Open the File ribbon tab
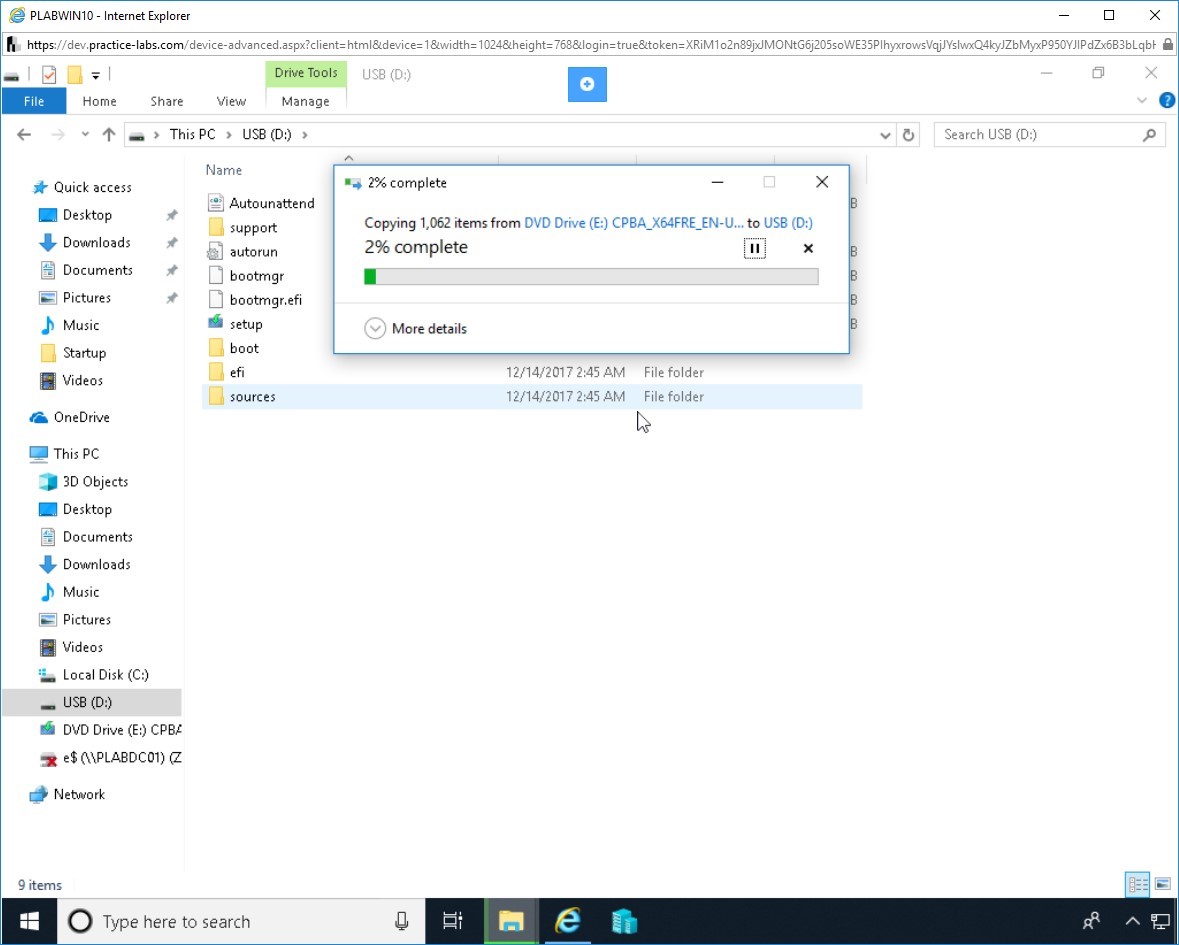 click(34, 101)
